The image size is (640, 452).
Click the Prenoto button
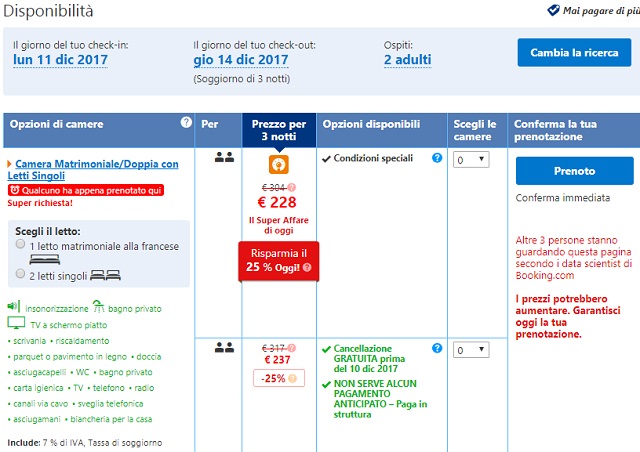click(x=574, y=171)
